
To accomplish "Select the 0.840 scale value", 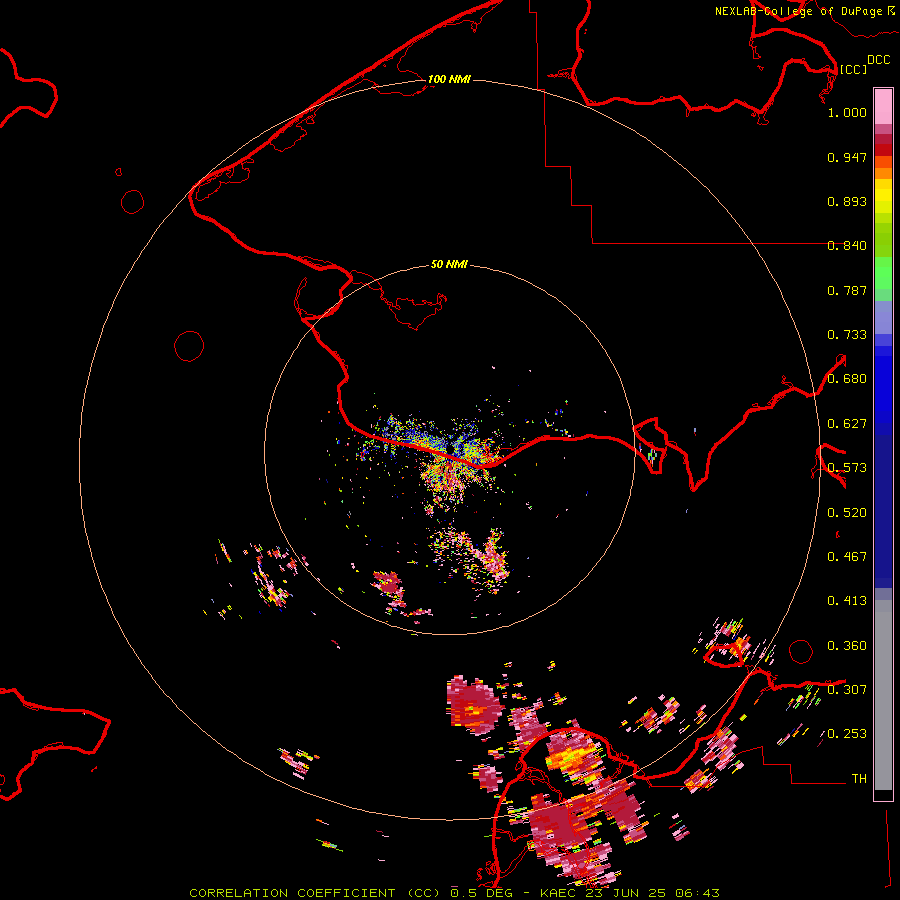I will (x=847, y=246).
